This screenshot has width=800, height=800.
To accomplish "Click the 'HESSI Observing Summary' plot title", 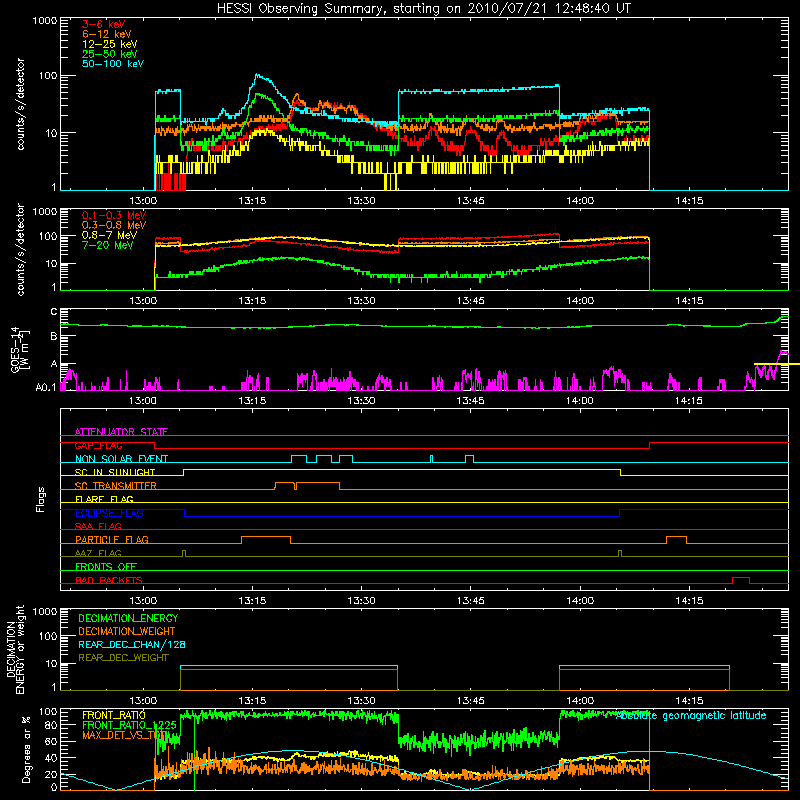I will pyautogui.click(x=423, y=9).
